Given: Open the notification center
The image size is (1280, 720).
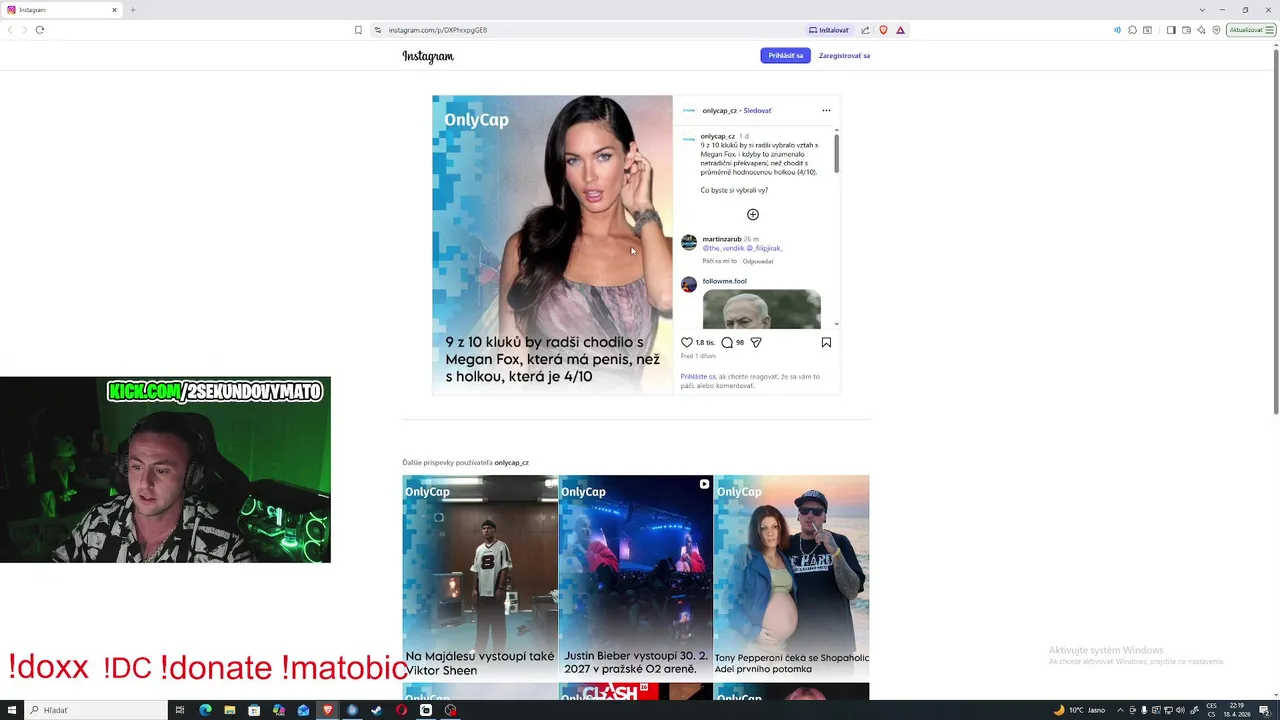Looking at the screenshot, I should pyautogui.click(x=1264, y=710).
